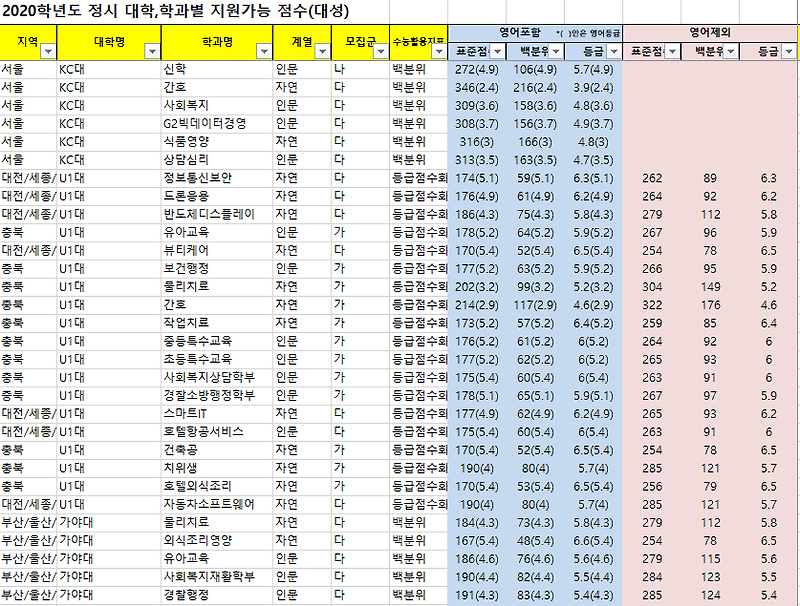Click the 191(4.3) standard score cell
This screenshot has width=800, height=606.
(477, 595)
